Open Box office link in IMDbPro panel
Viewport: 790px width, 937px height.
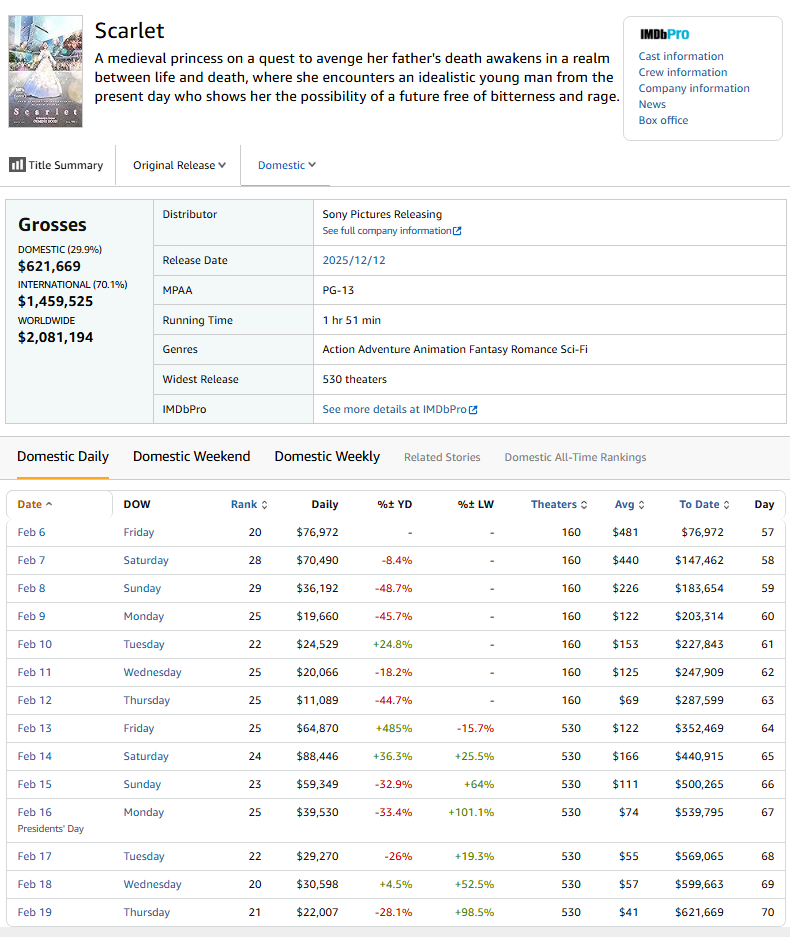pyautogui.click(x=663, y=120)
